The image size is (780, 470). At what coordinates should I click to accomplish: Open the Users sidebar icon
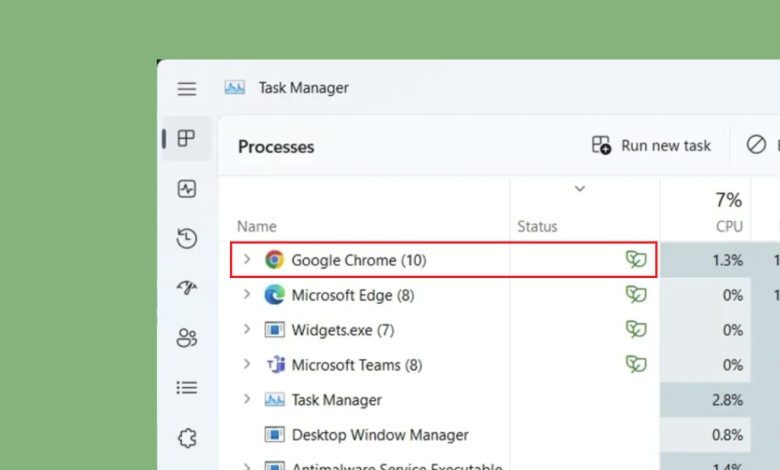tap(187, 338)
